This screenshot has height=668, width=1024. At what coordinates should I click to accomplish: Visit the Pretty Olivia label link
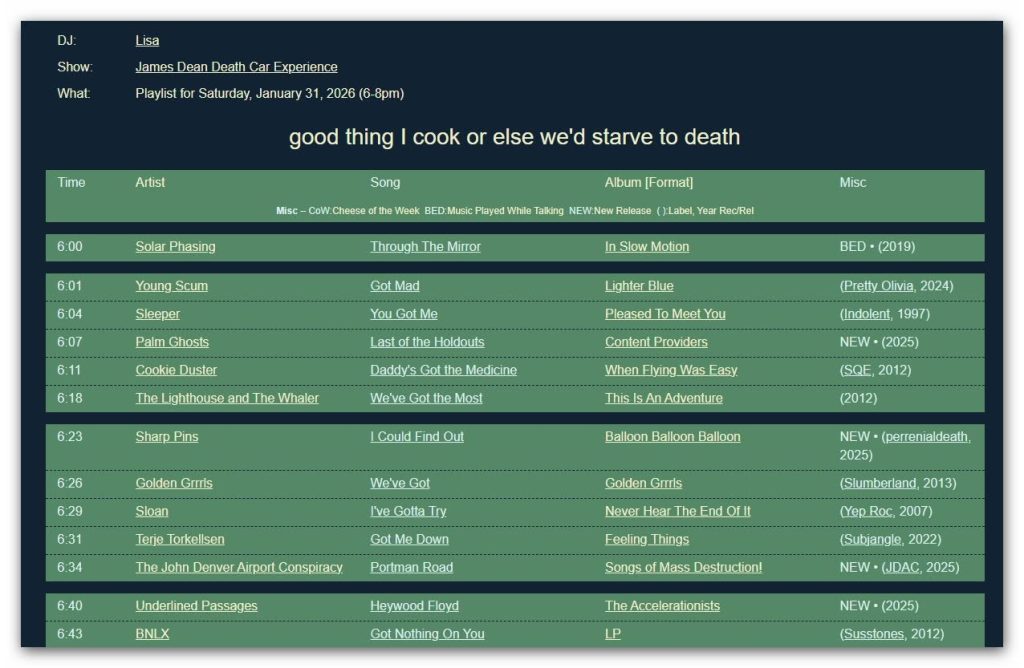point(878,286)
